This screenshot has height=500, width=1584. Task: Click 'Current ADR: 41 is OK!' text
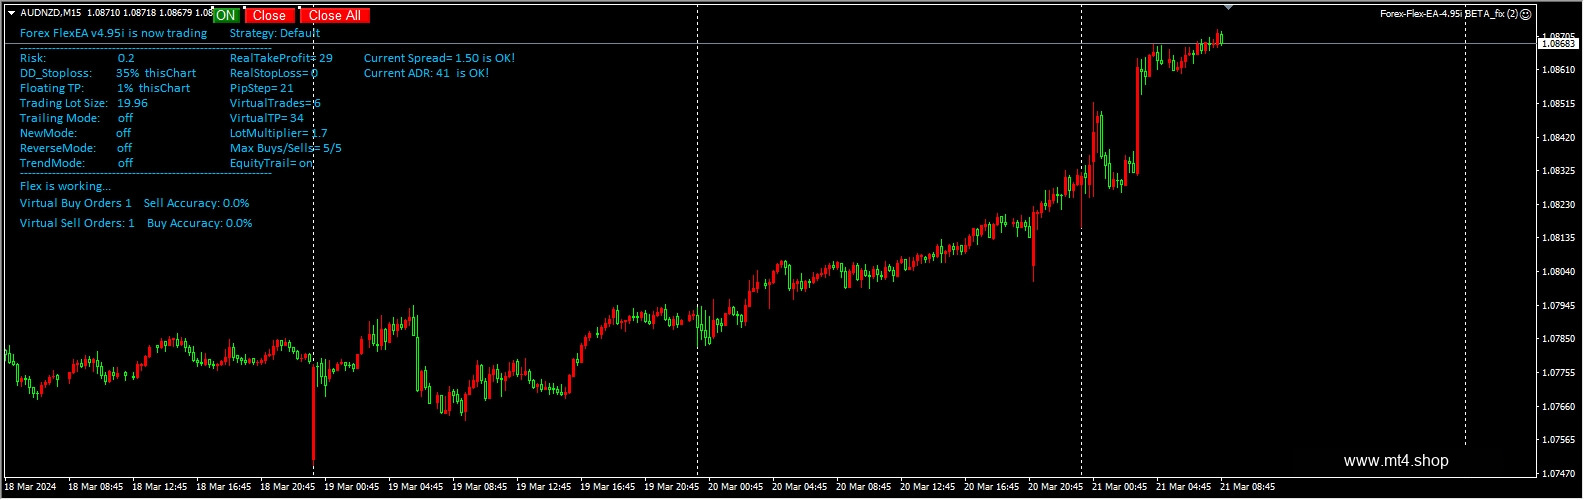(x=427, y=73)
